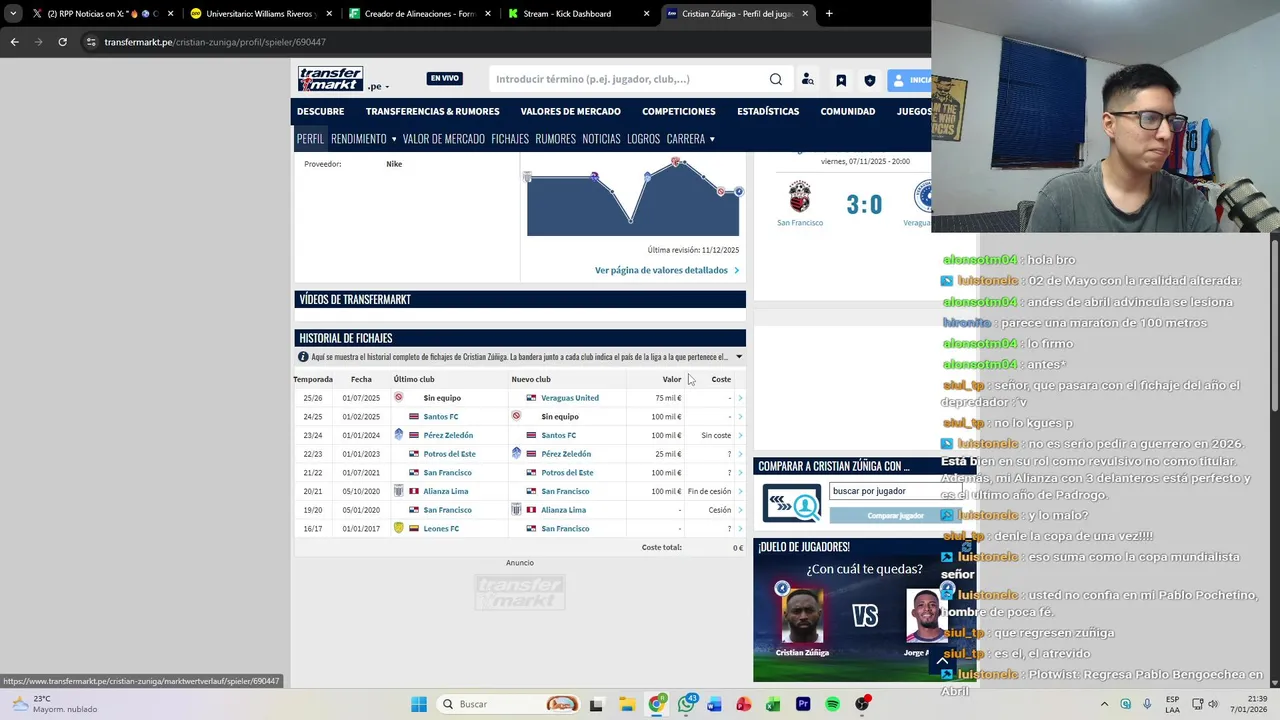This screenshot has height=720, width=1280.
Task: Click Alianza Lima in Nuevo club column
Action: (564, 510)
